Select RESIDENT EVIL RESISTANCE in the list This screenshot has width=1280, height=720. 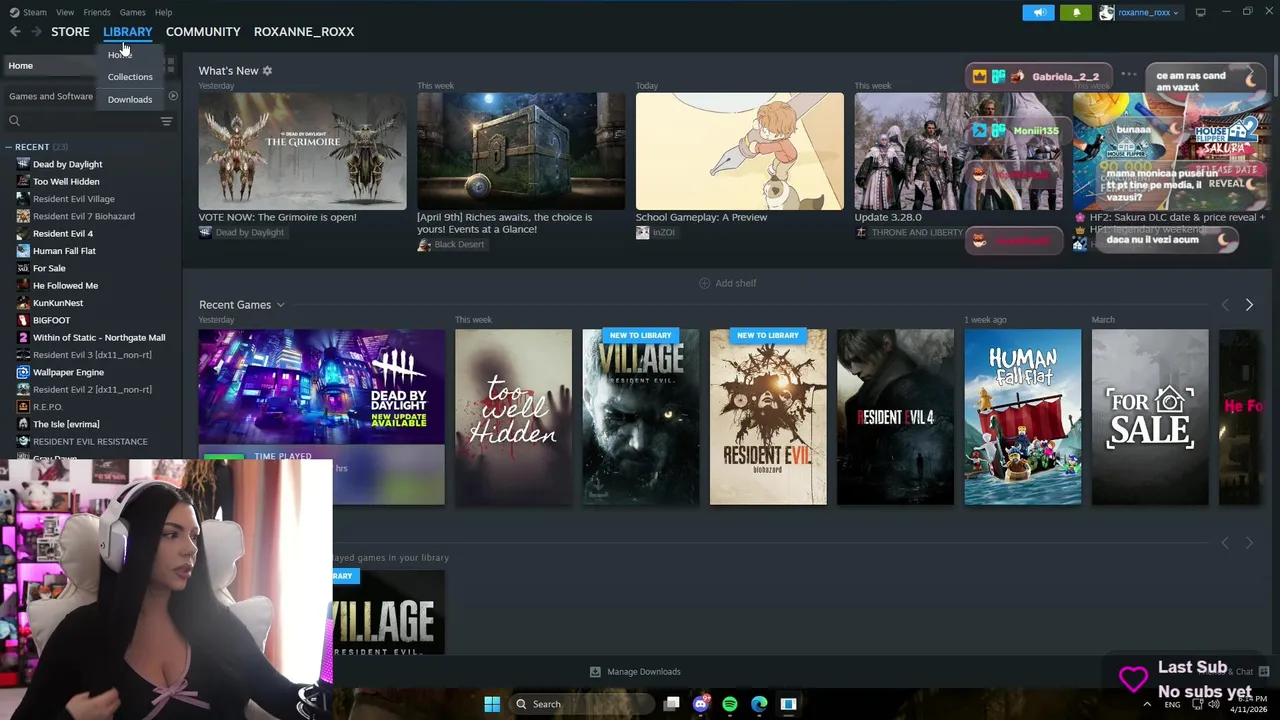click(90, 441)
